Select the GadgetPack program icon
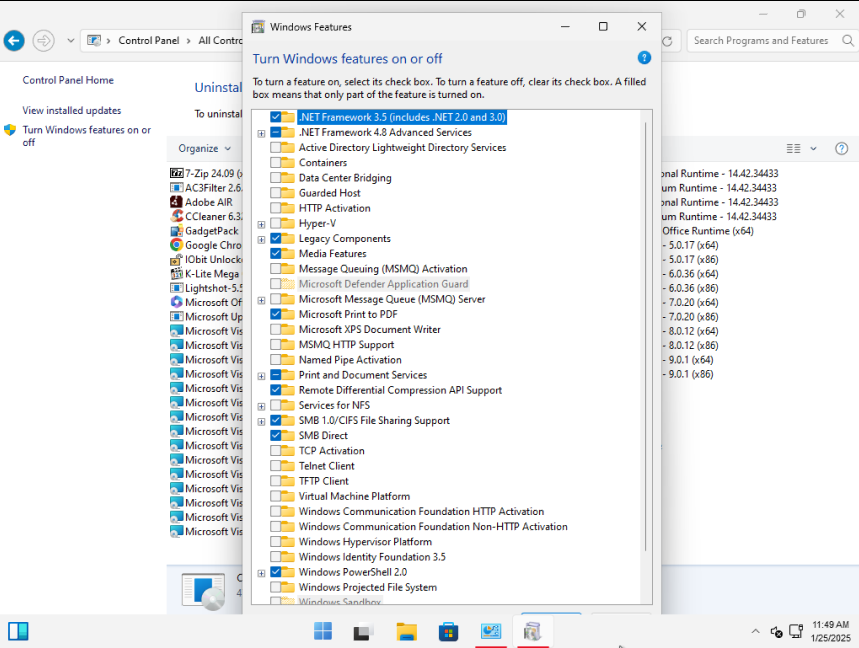This screenshot has width=859, height=648. coord(176,231)
